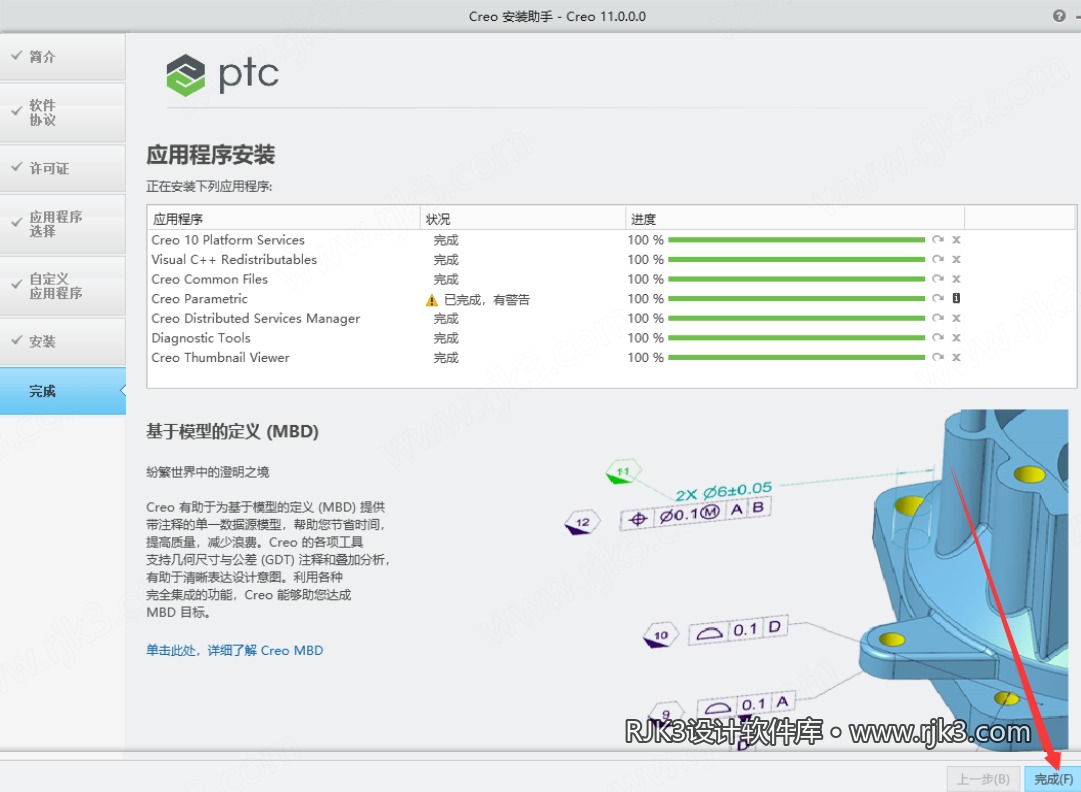Click the retry icon for Creo 10 Platform Services
Viewport: 1081px width, 792px height.
[x=938, y=240]
